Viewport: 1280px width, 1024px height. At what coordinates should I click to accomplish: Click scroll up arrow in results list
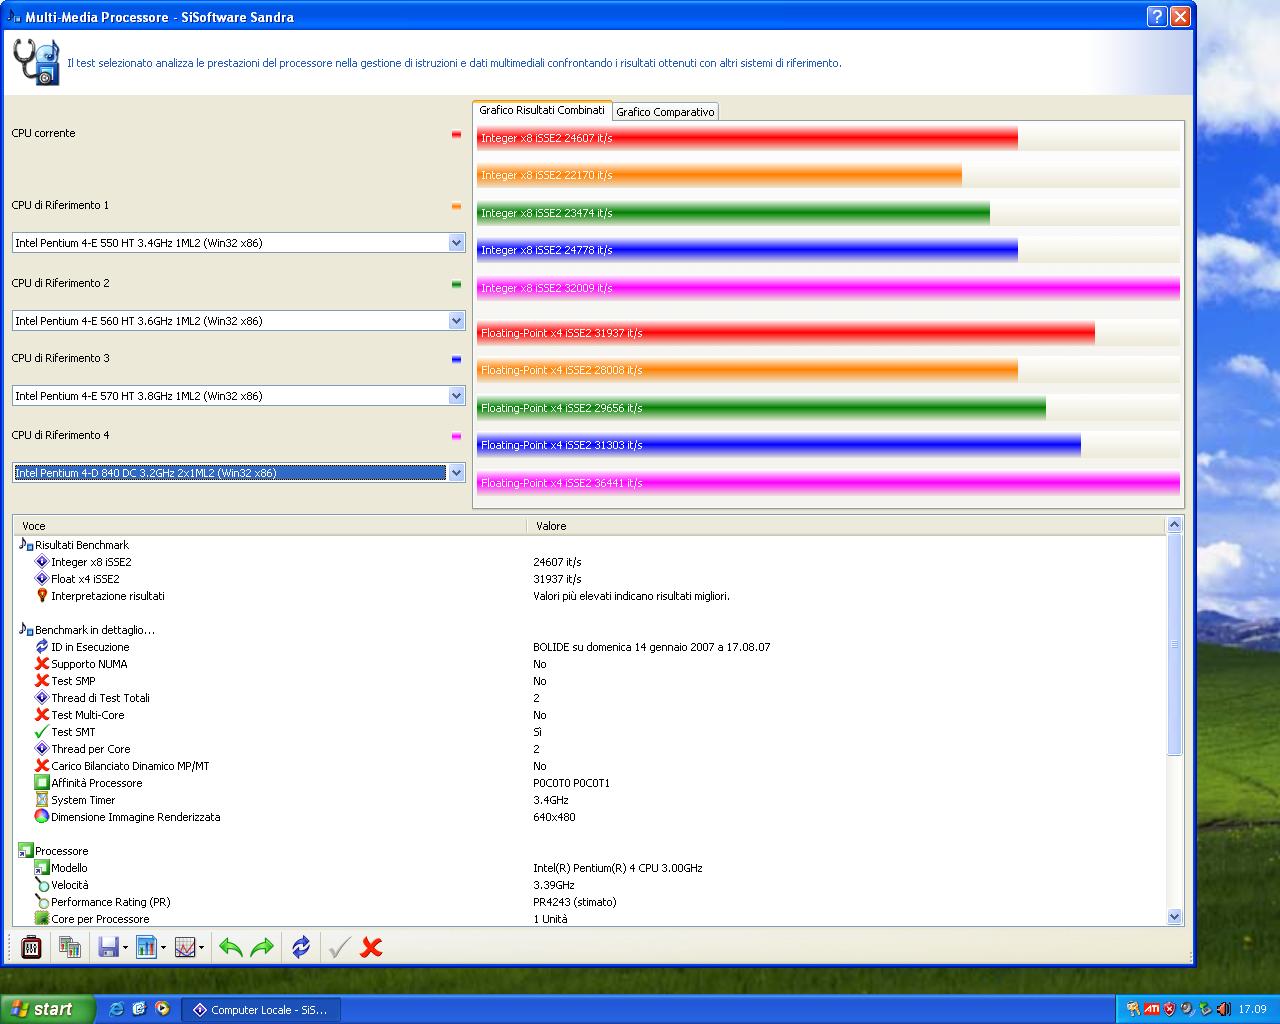(1174, 524)
